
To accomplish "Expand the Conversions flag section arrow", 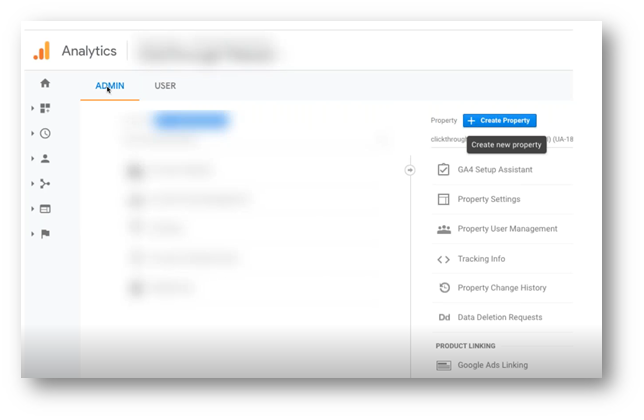I will click(33, 234).
